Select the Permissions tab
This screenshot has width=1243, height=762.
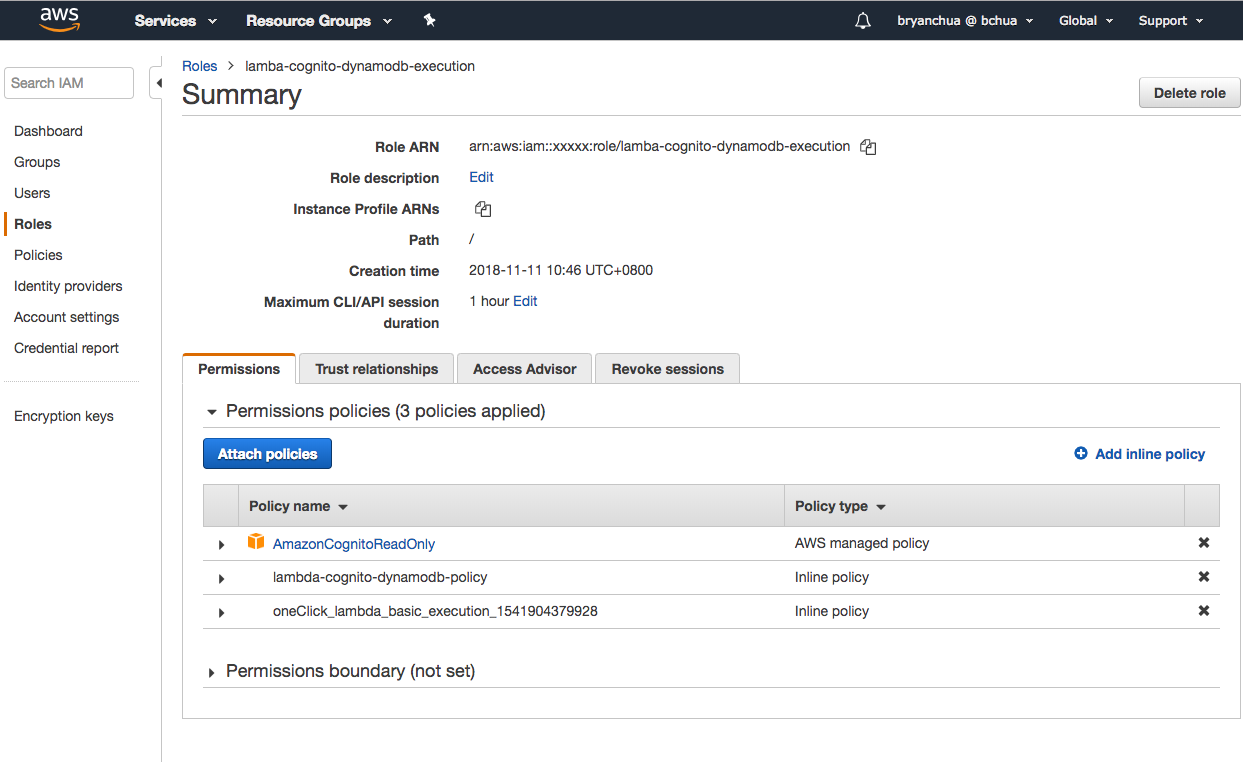click(239, 369)
